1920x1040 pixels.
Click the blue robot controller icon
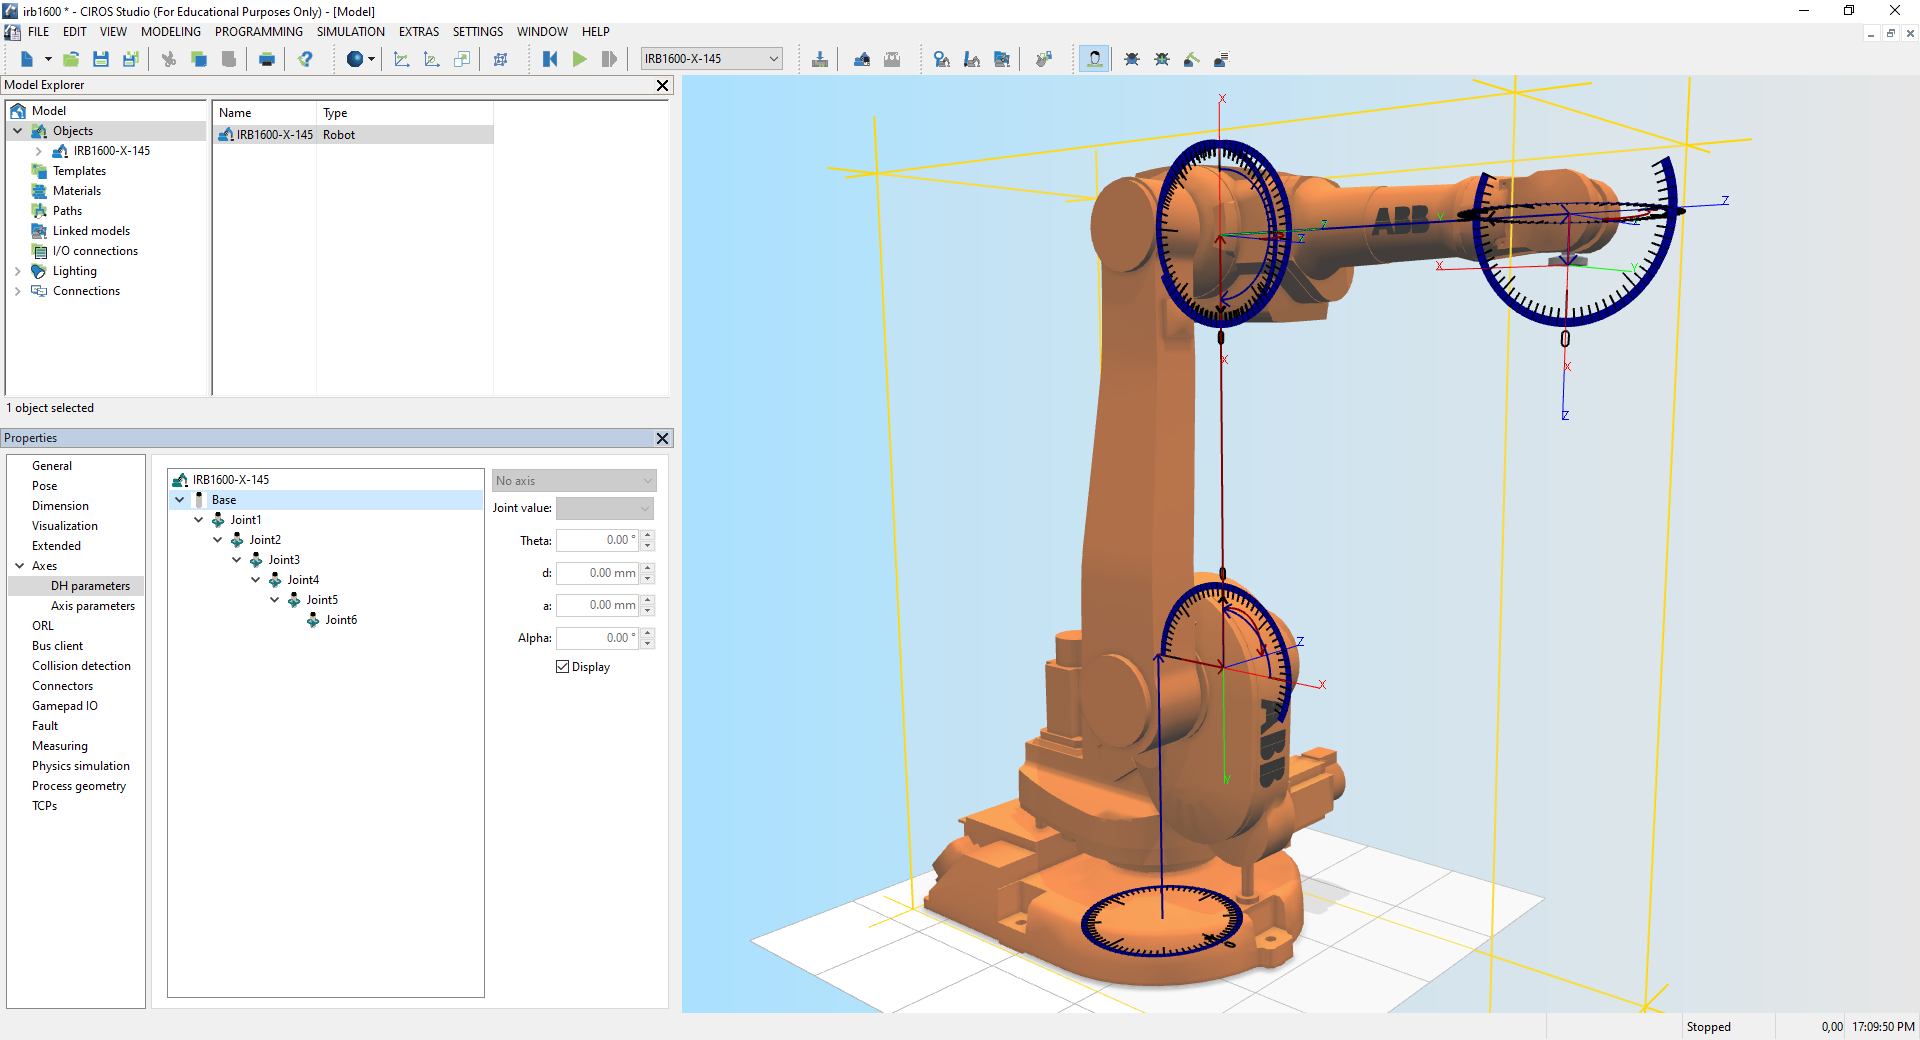tap(862, 59)
